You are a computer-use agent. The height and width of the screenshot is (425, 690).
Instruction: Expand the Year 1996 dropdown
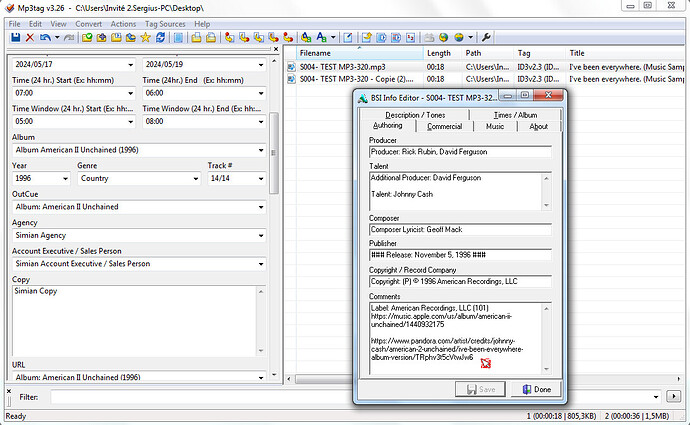click(x=66, y=179)
